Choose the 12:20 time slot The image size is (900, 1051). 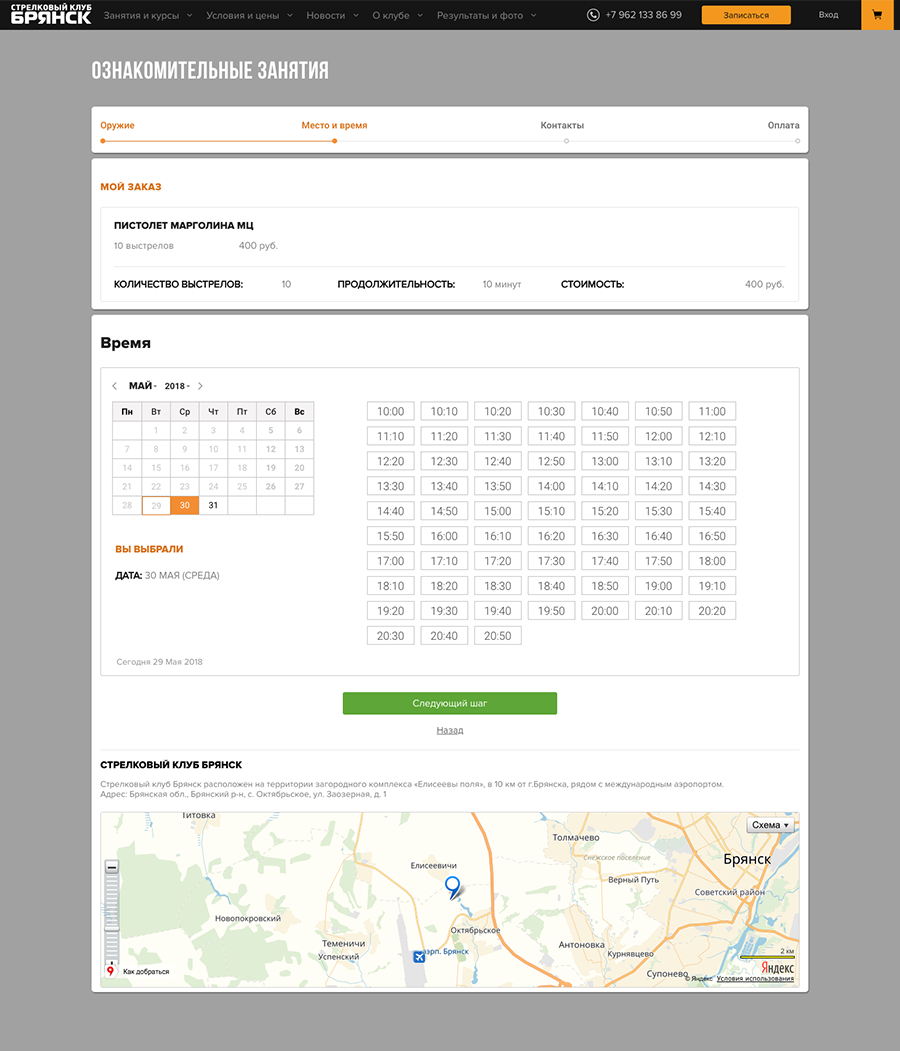click(391, 461)
